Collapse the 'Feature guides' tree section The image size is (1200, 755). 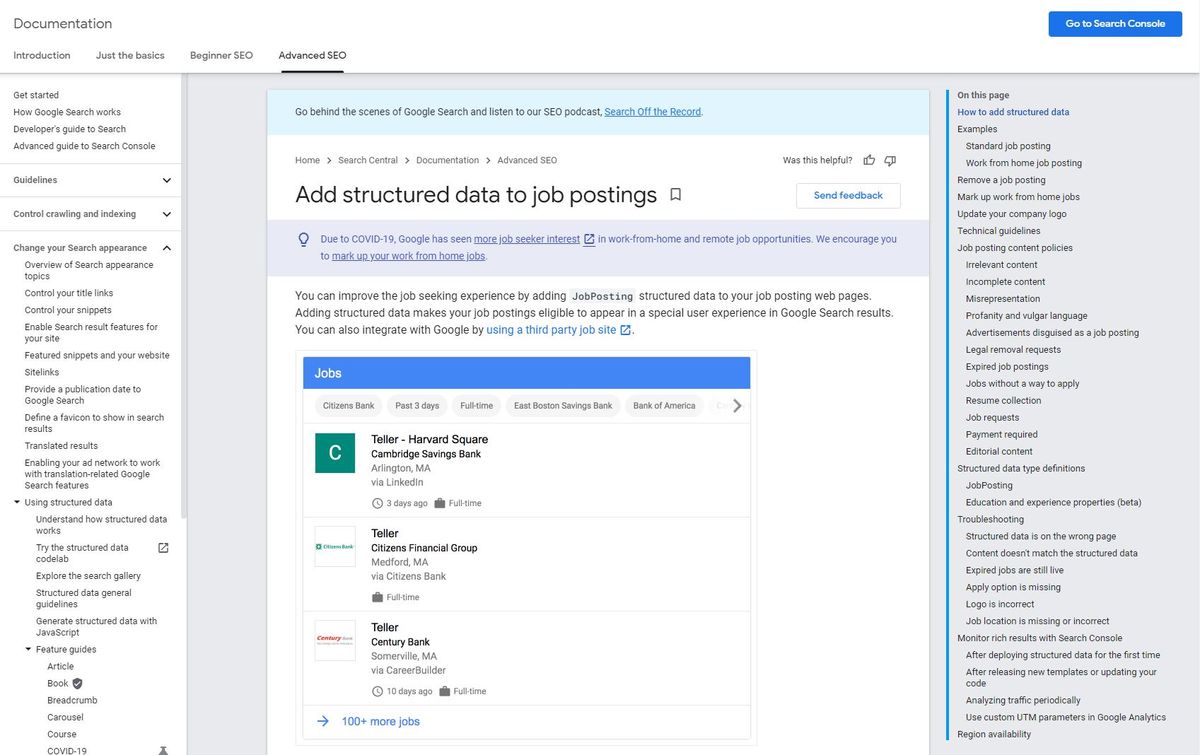[x=27, y=649]
